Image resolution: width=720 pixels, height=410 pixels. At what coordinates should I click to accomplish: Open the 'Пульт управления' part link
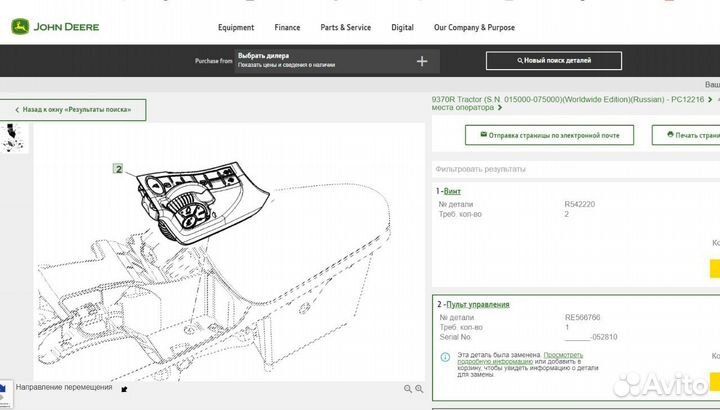pyautogui.click(x=480, y=304)
